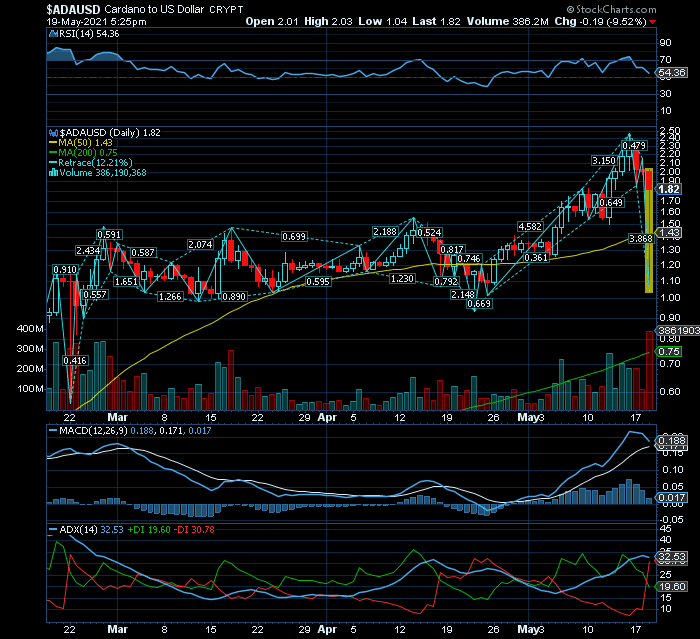Click the Low 1.04 value
The width and height of the screenshot is (700, 639).
(x=383, y=21)
